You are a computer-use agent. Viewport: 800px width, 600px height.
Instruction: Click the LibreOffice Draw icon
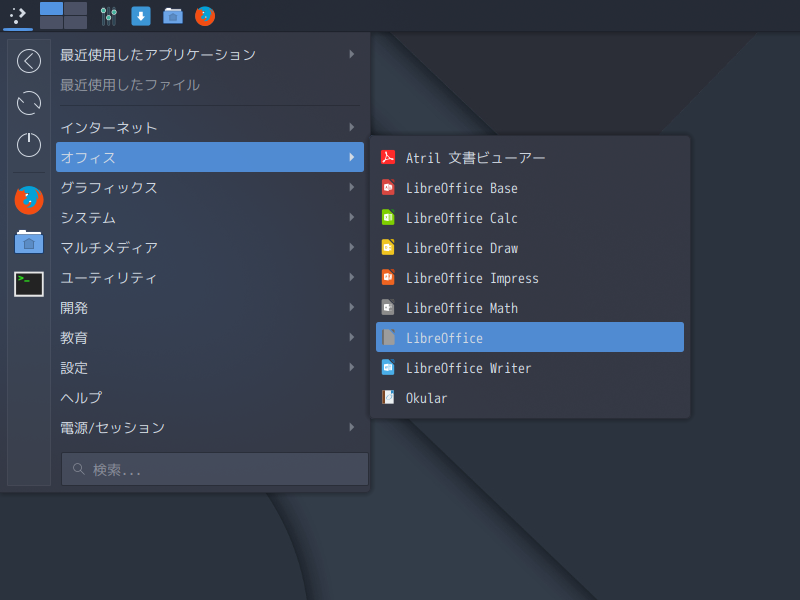tap(388, 247)
